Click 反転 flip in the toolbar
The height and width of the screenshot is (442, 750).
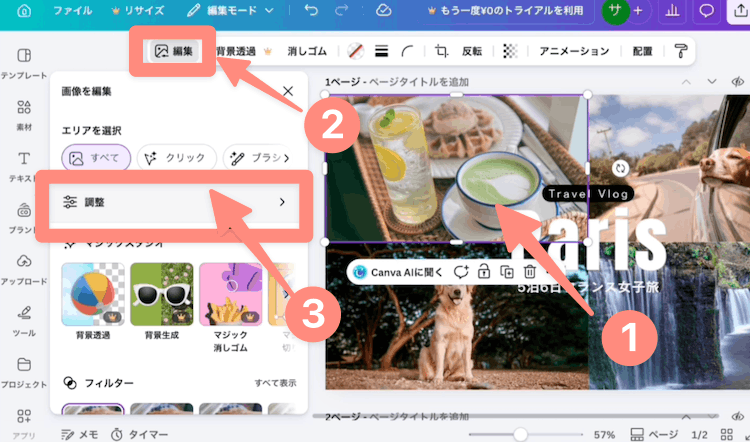(472, 51)
